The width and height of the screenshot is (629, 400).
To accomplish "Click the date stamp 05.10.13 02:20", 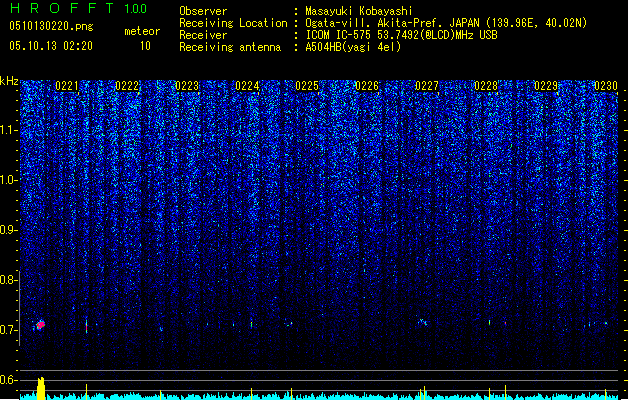I will pyautogui.click(x=51, y=46).
